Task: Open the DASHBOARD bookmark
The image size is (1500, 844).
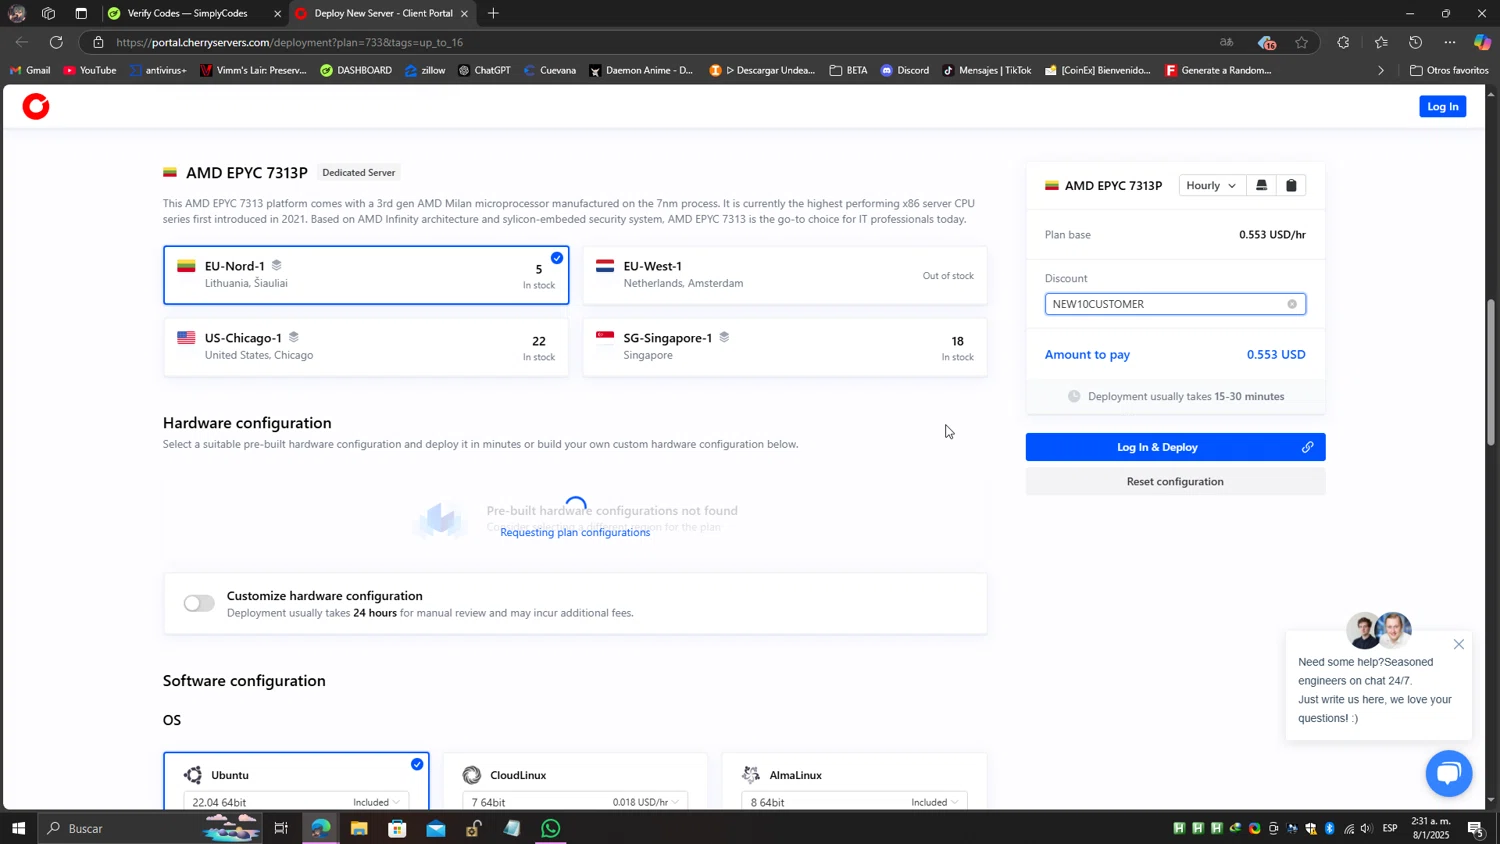Action: point(356,70)
